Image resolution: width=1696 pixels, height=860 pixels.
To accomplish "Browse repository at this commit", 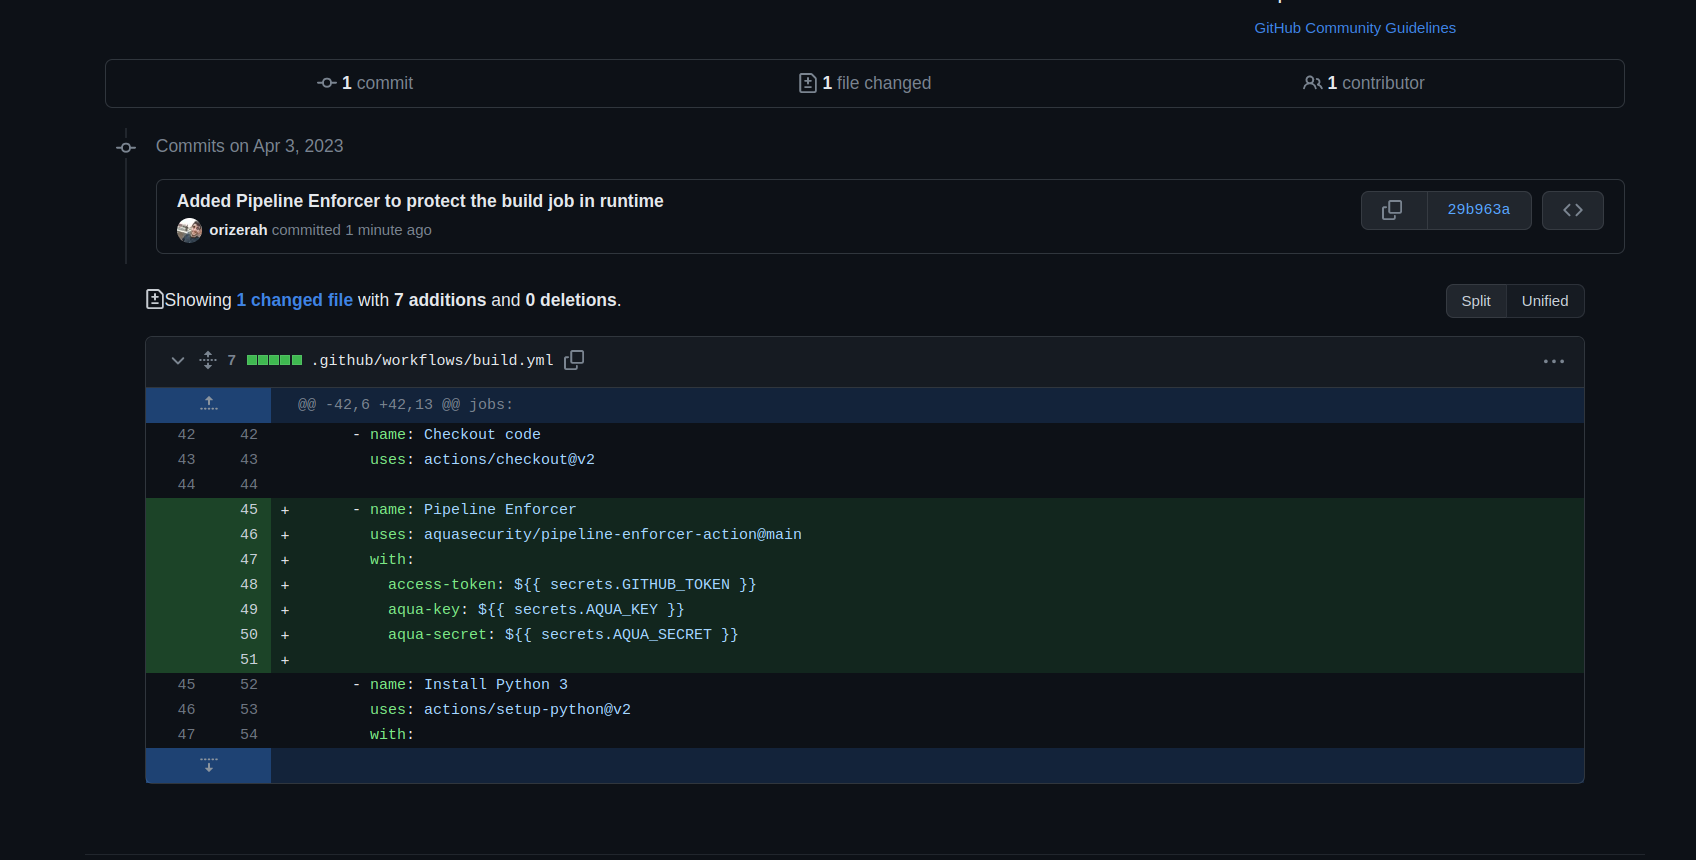I will [x=1572, y=210].
